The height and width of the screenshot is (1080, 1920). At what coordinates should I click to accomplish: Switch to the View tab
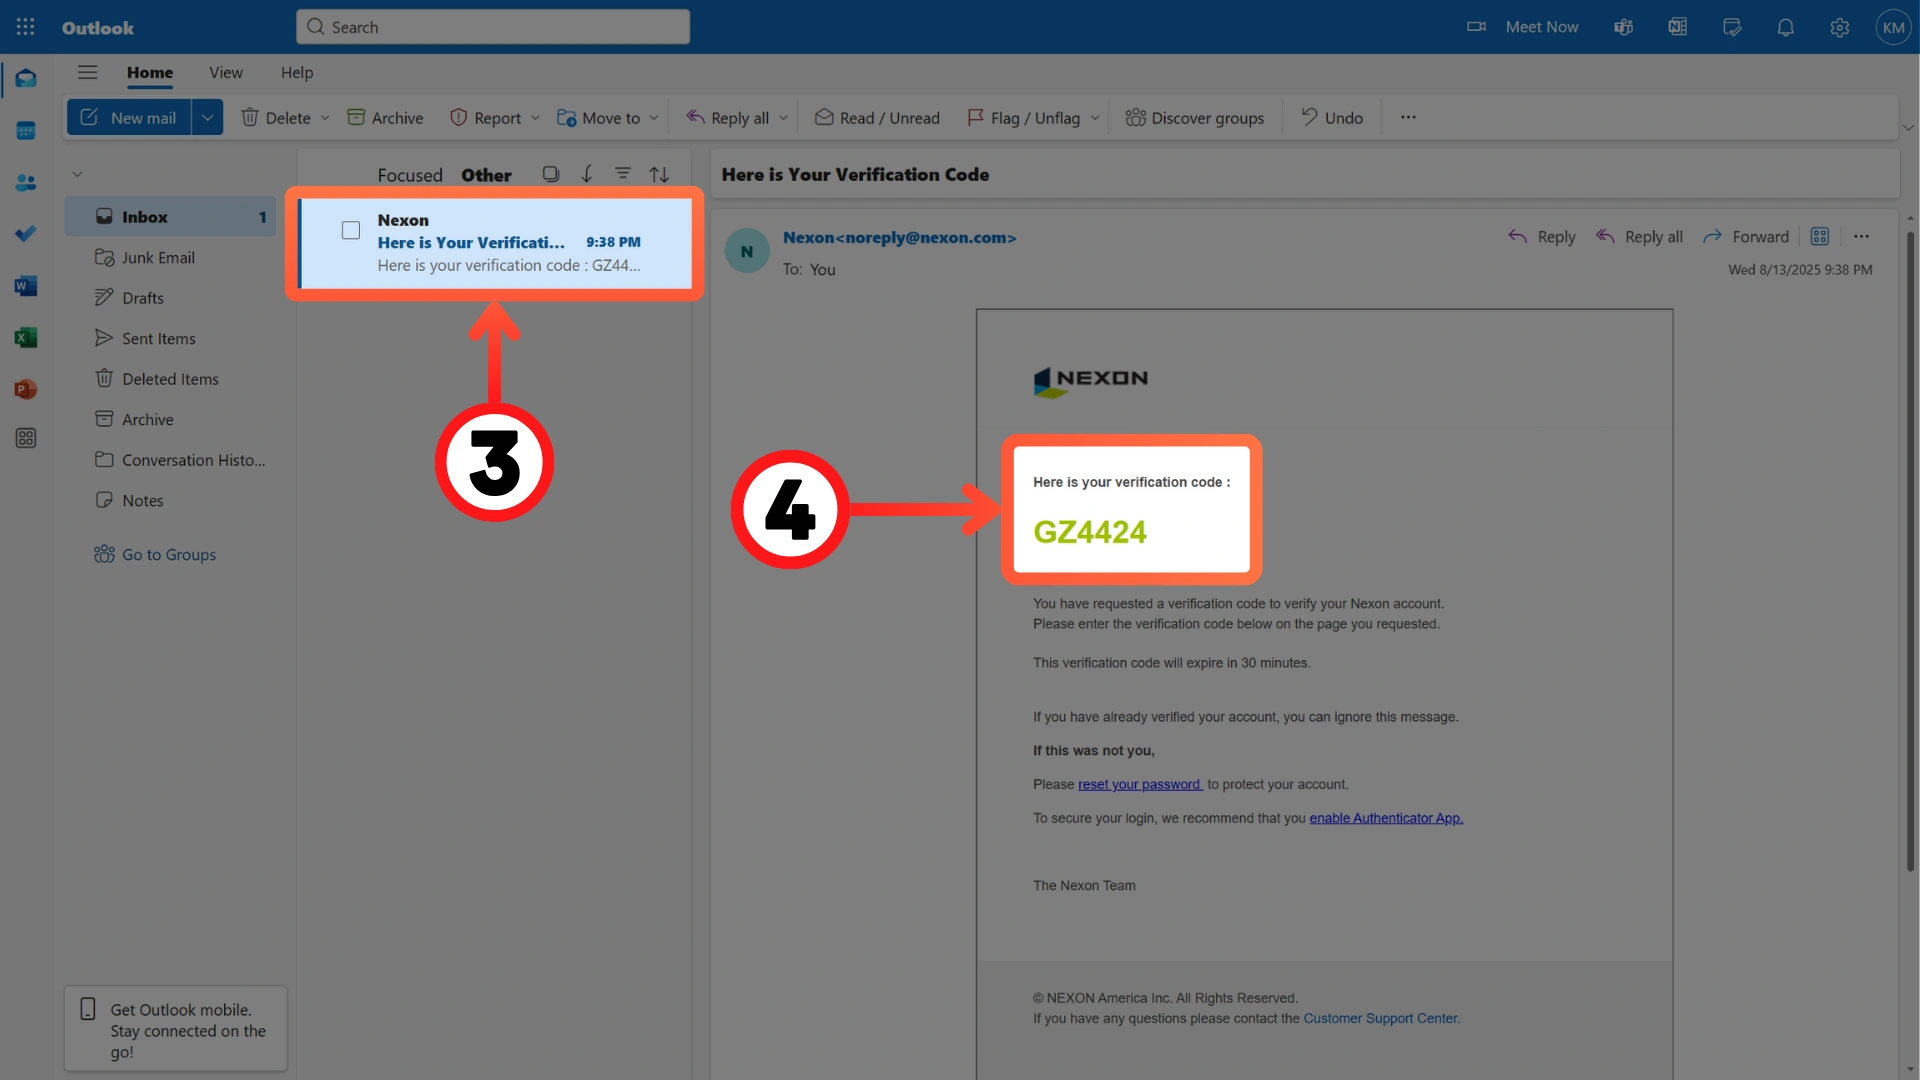pos(225,72)
